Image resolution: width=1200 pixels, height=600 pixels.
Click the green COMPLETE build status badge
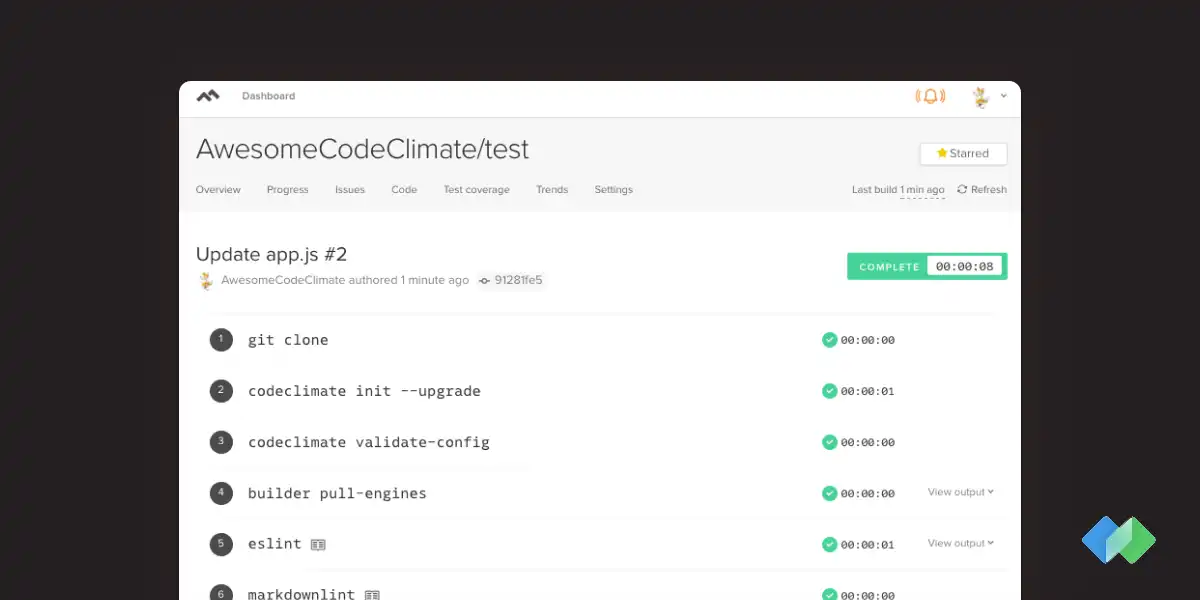pyautogui.click(x=889, y=267)
